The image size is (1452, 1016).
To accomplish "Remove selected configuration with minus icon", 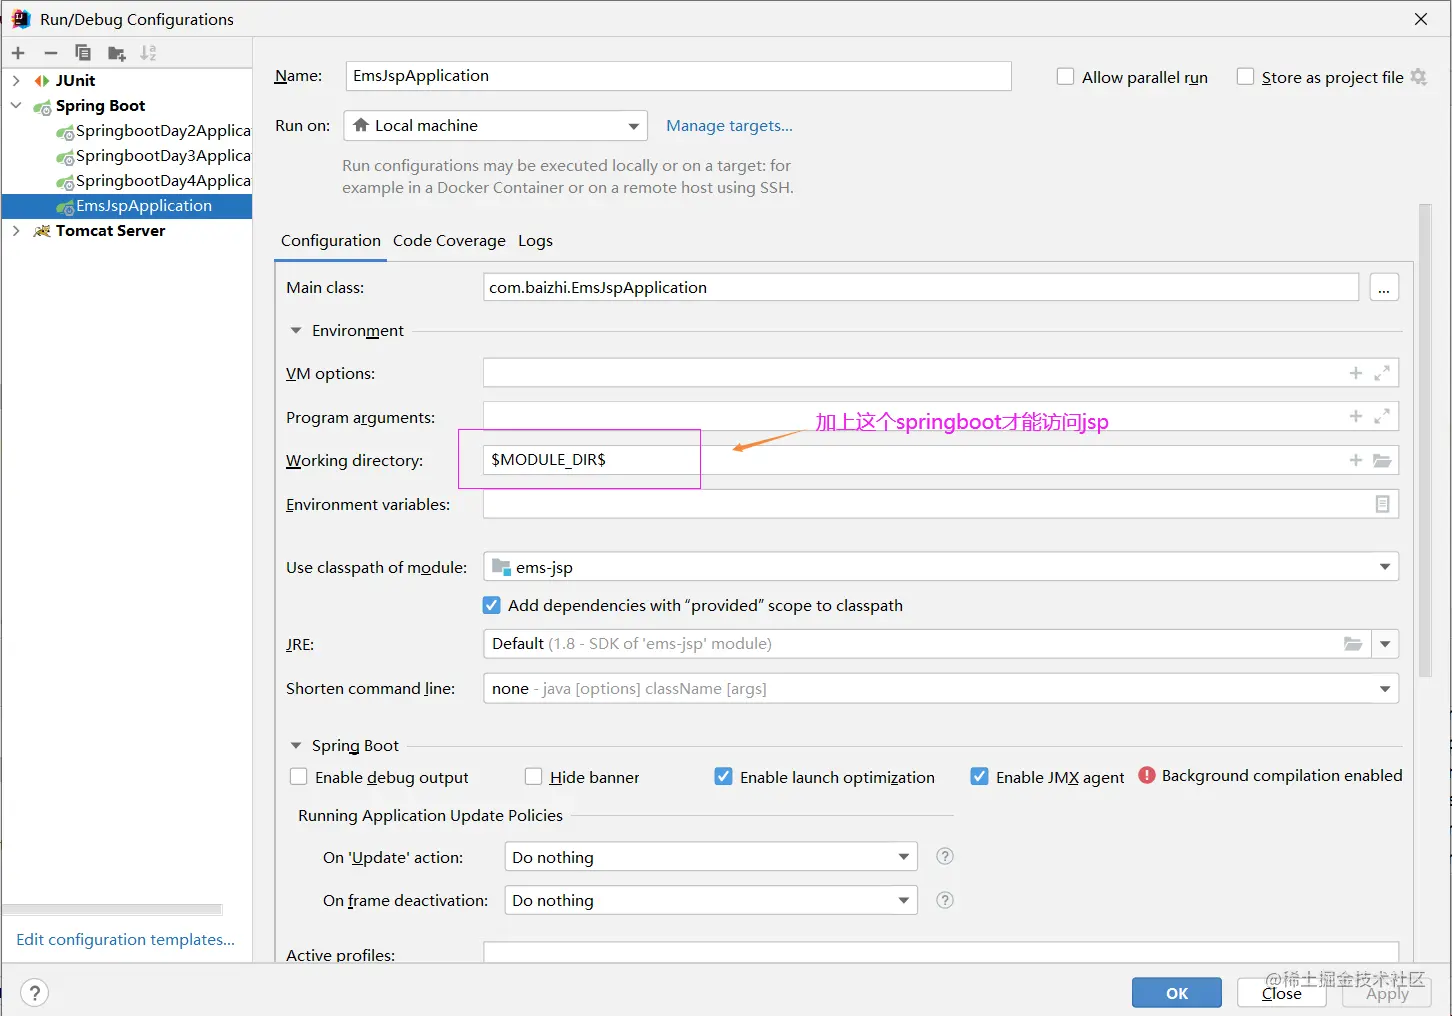I will pos(51,53).
